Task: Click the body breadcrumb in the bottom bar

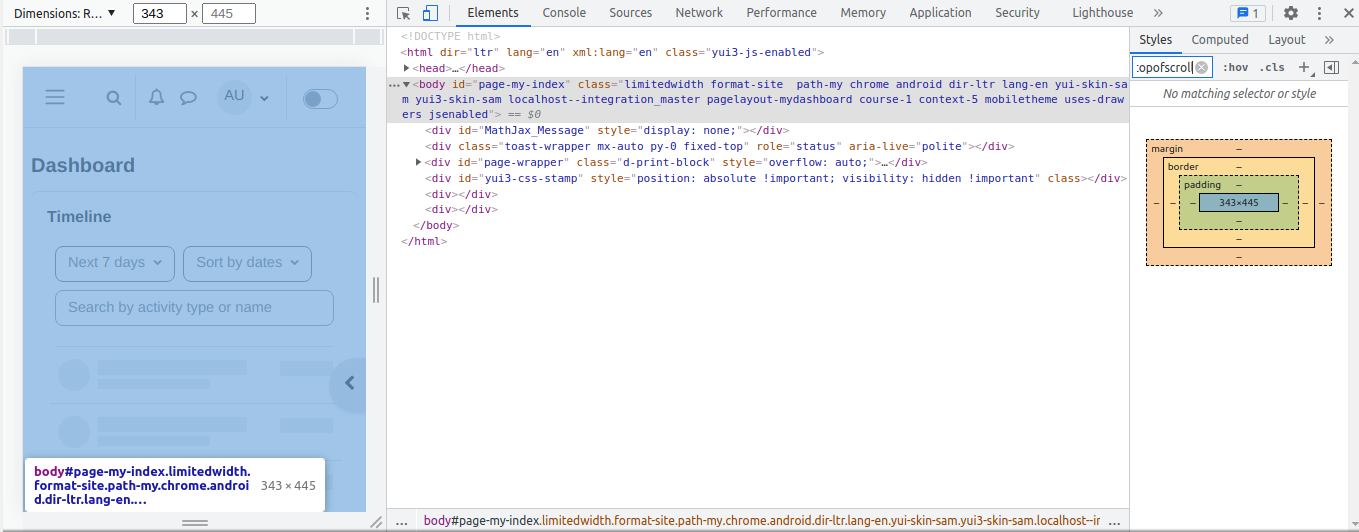Action: point(762,521)
